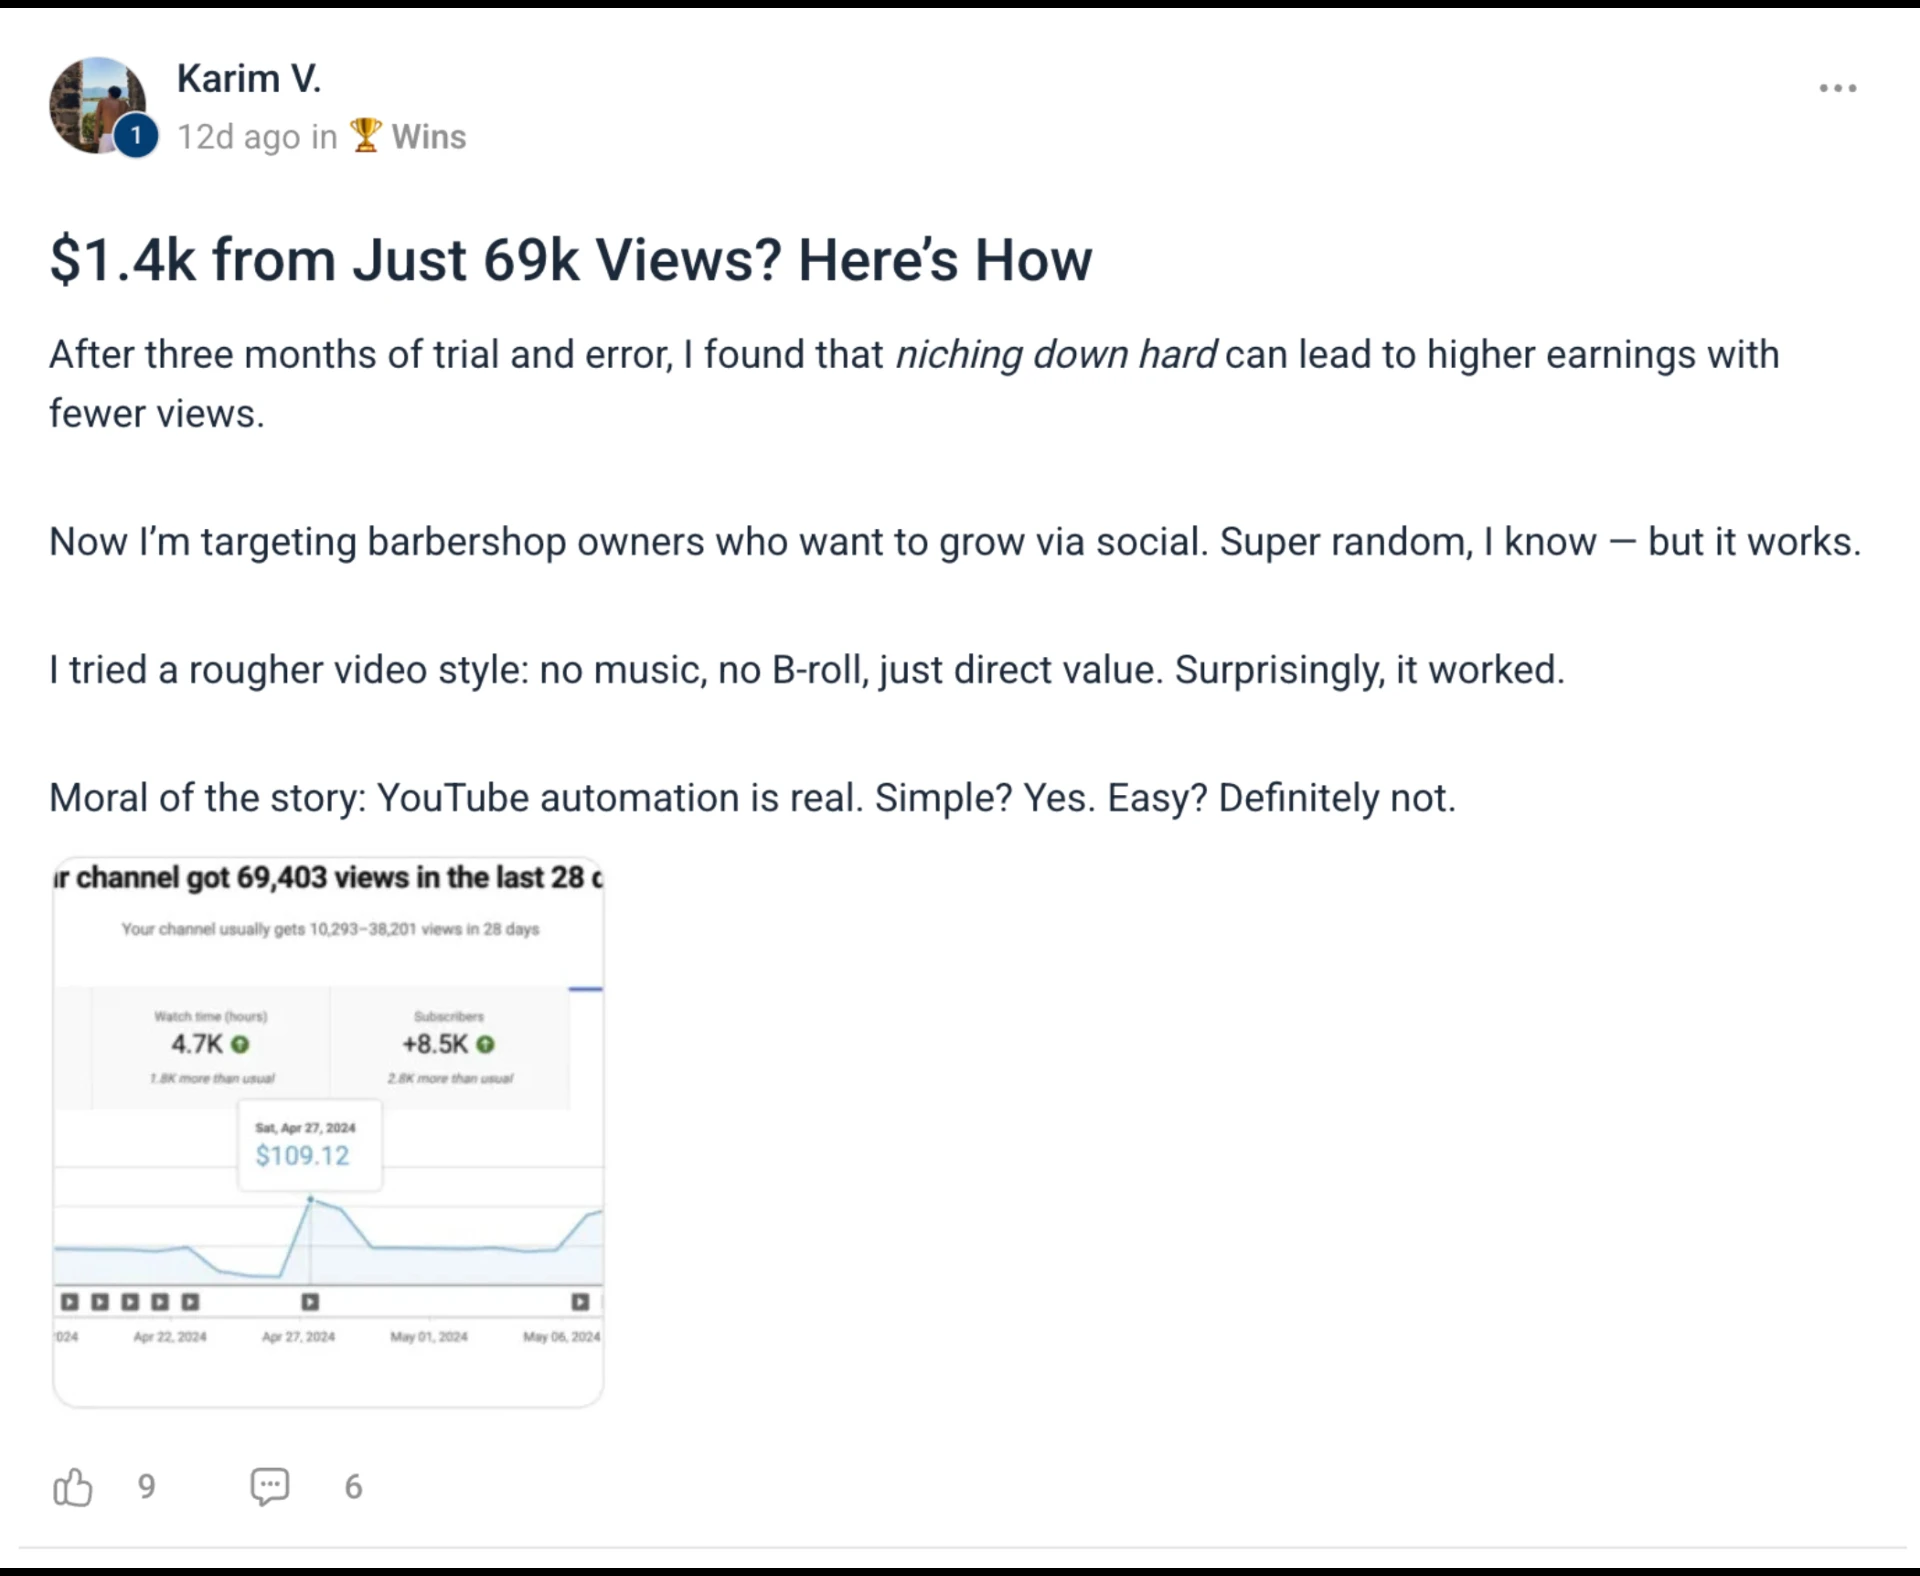Click the 4.7K watch time value
This screenshot has height=1576, width=1920.
(197, 1044)
